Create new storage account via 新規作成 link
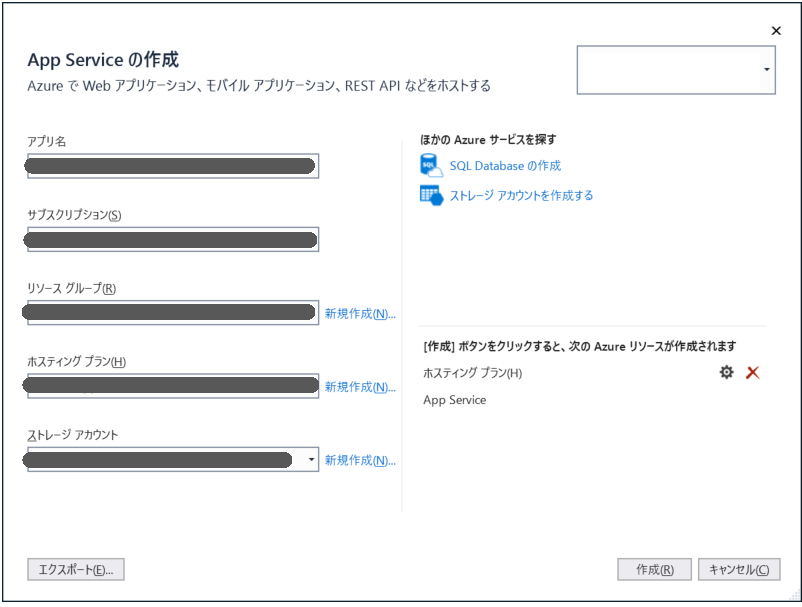Screen dimensions: 802x607 (x=361, y=459)
